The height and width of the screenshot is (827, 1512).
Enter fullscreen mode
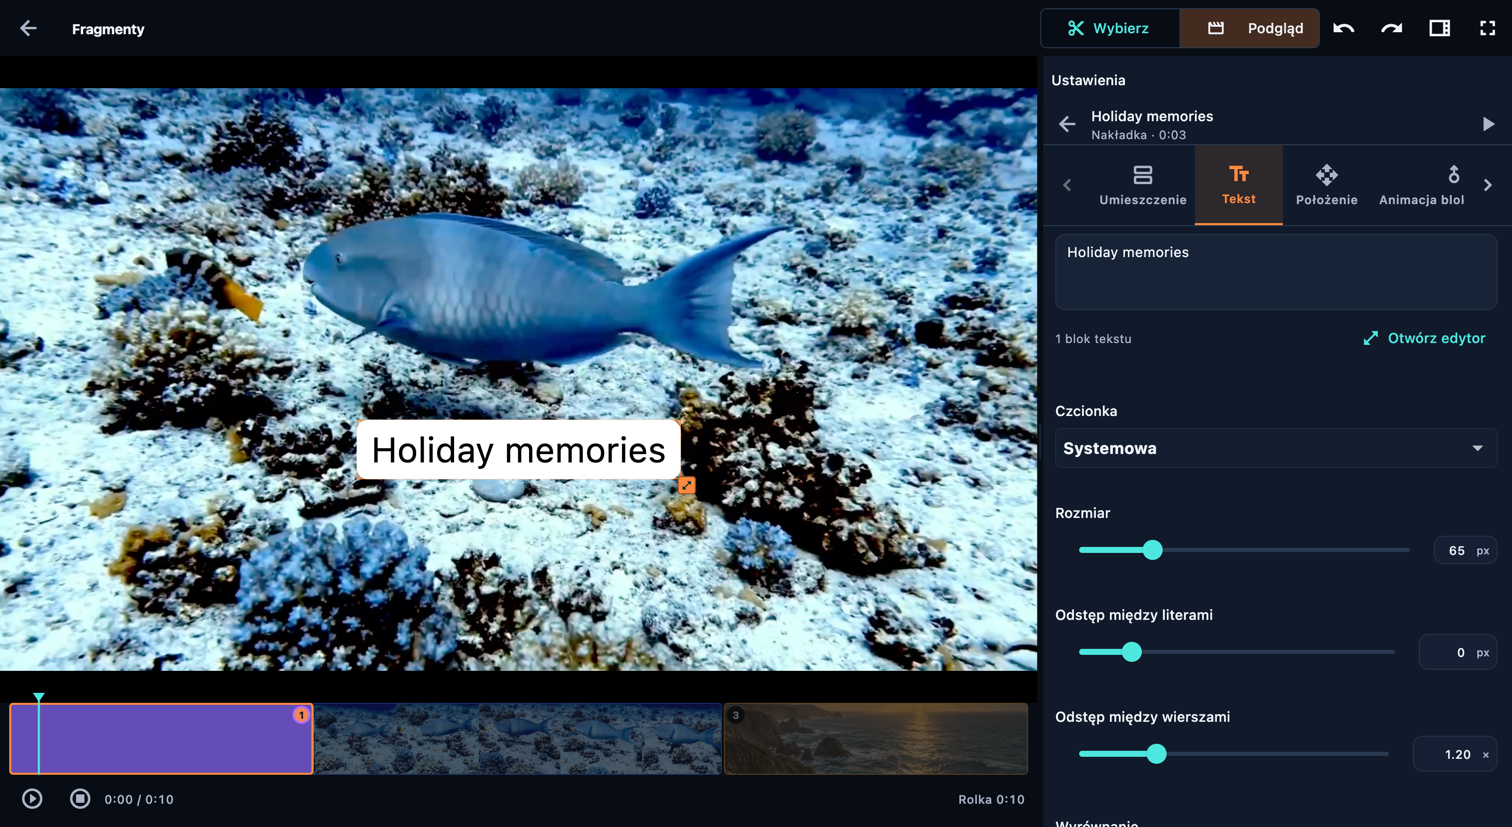(1488, 28)
